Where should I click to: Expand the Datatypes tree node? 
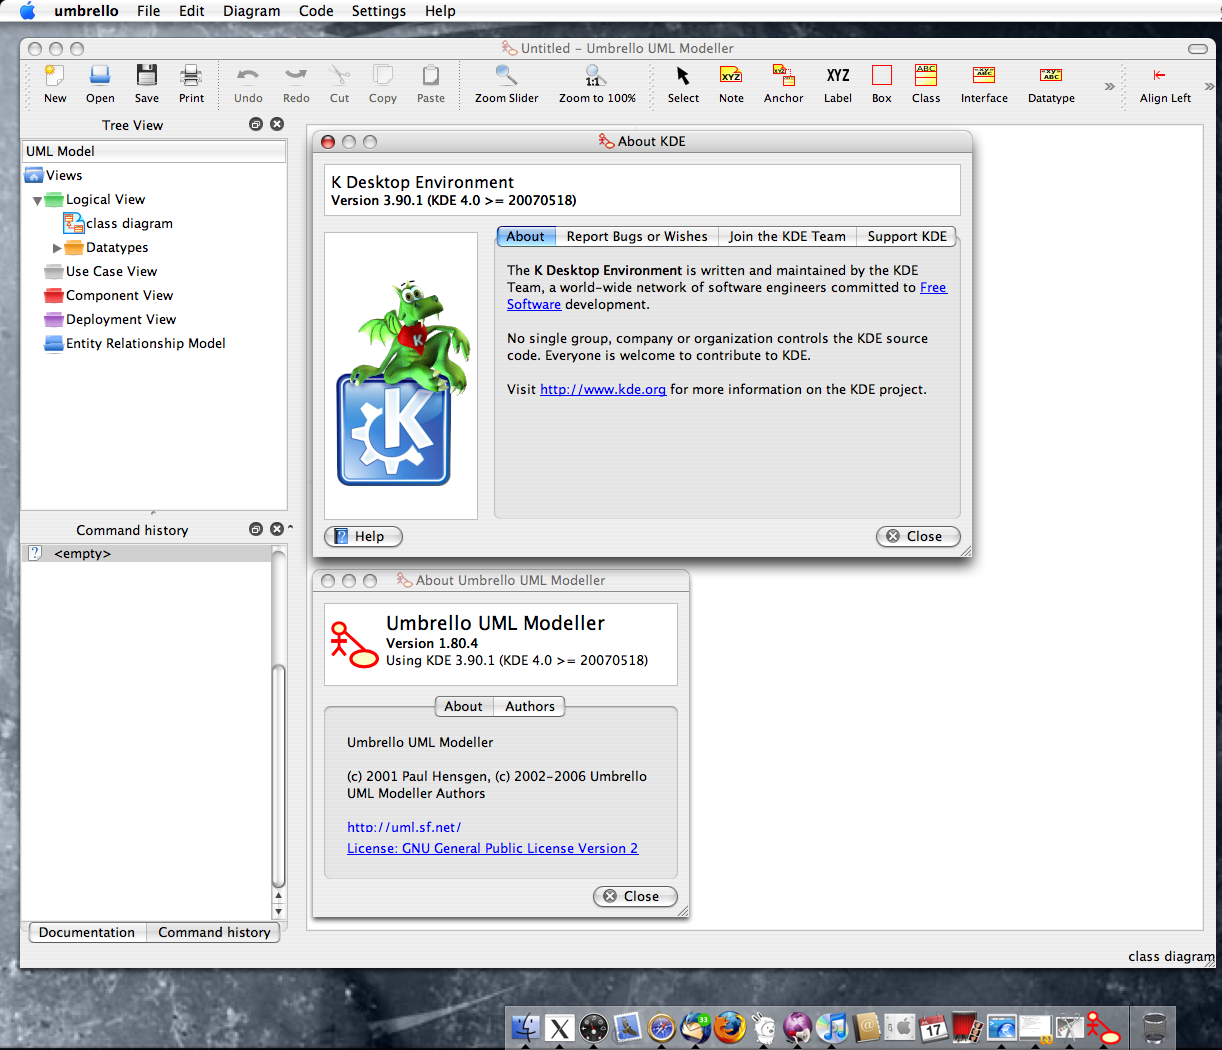click(x=57, y=248)
